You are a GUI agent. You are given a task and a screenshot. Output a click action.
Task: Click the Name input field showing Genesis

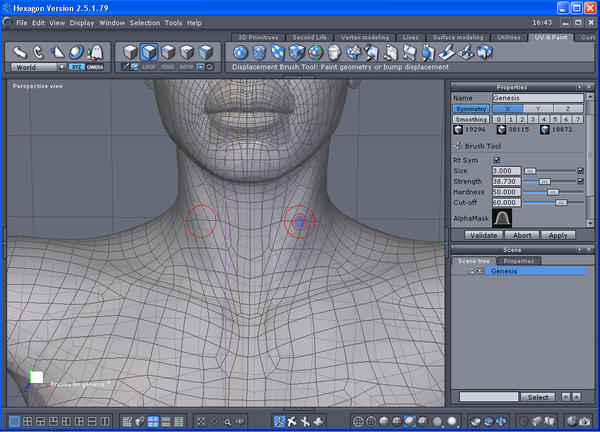(538, 98)
